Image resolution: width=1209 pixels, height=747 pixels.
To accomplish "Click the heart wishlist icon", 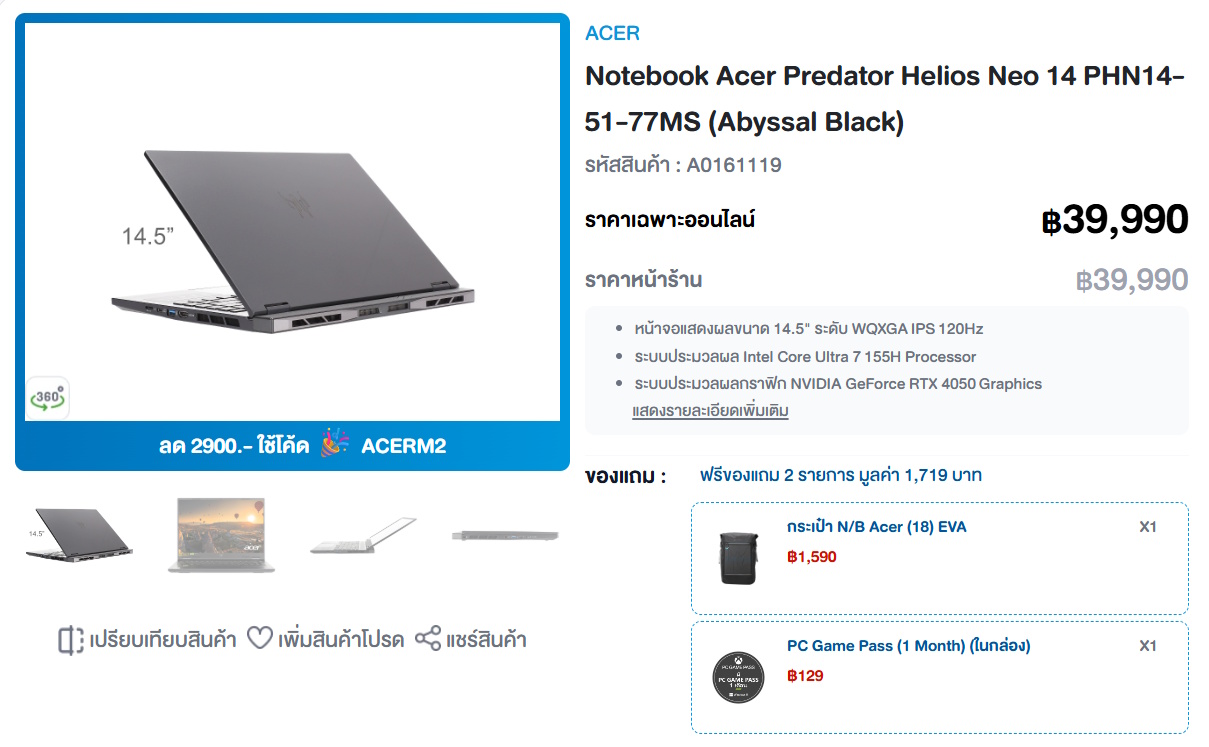I will pyautogui.click(x=260, y=638).
